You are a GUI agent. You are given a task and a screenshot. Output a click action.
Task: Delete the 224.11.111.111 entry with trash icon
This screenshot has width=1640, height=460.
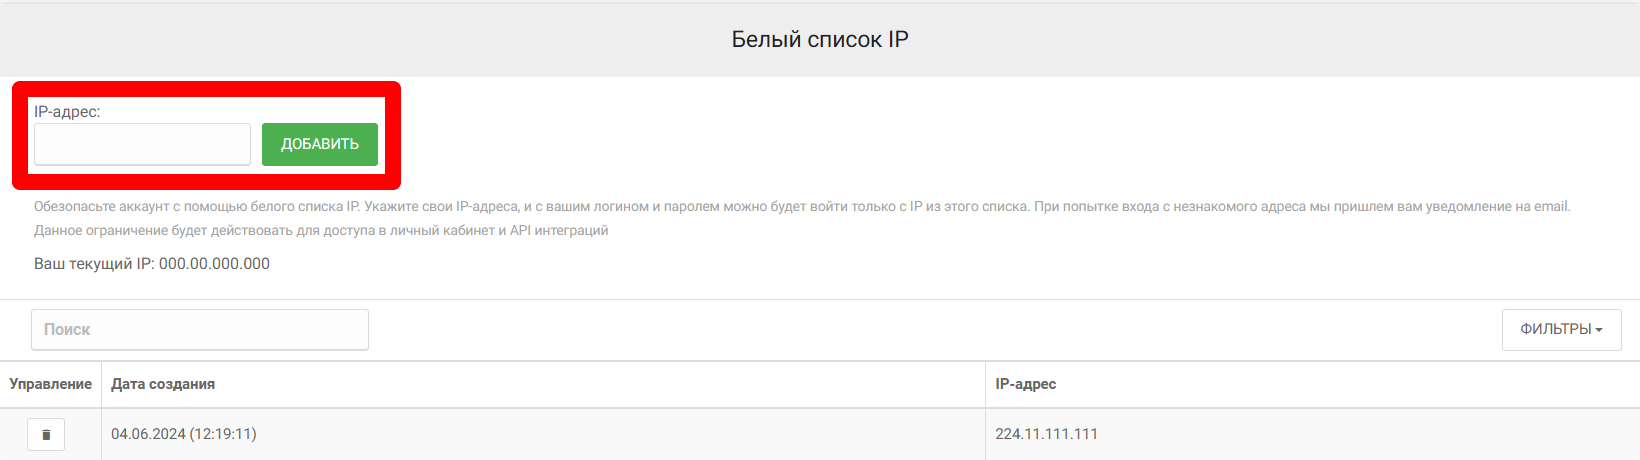[46, 435]
